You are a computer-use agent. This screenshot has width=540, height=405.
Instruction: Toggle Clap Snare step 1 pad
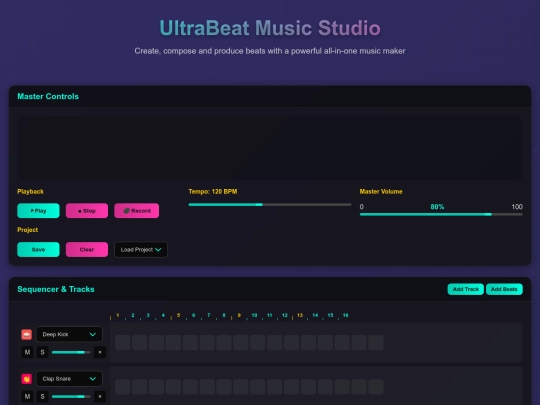pos(123,387)
